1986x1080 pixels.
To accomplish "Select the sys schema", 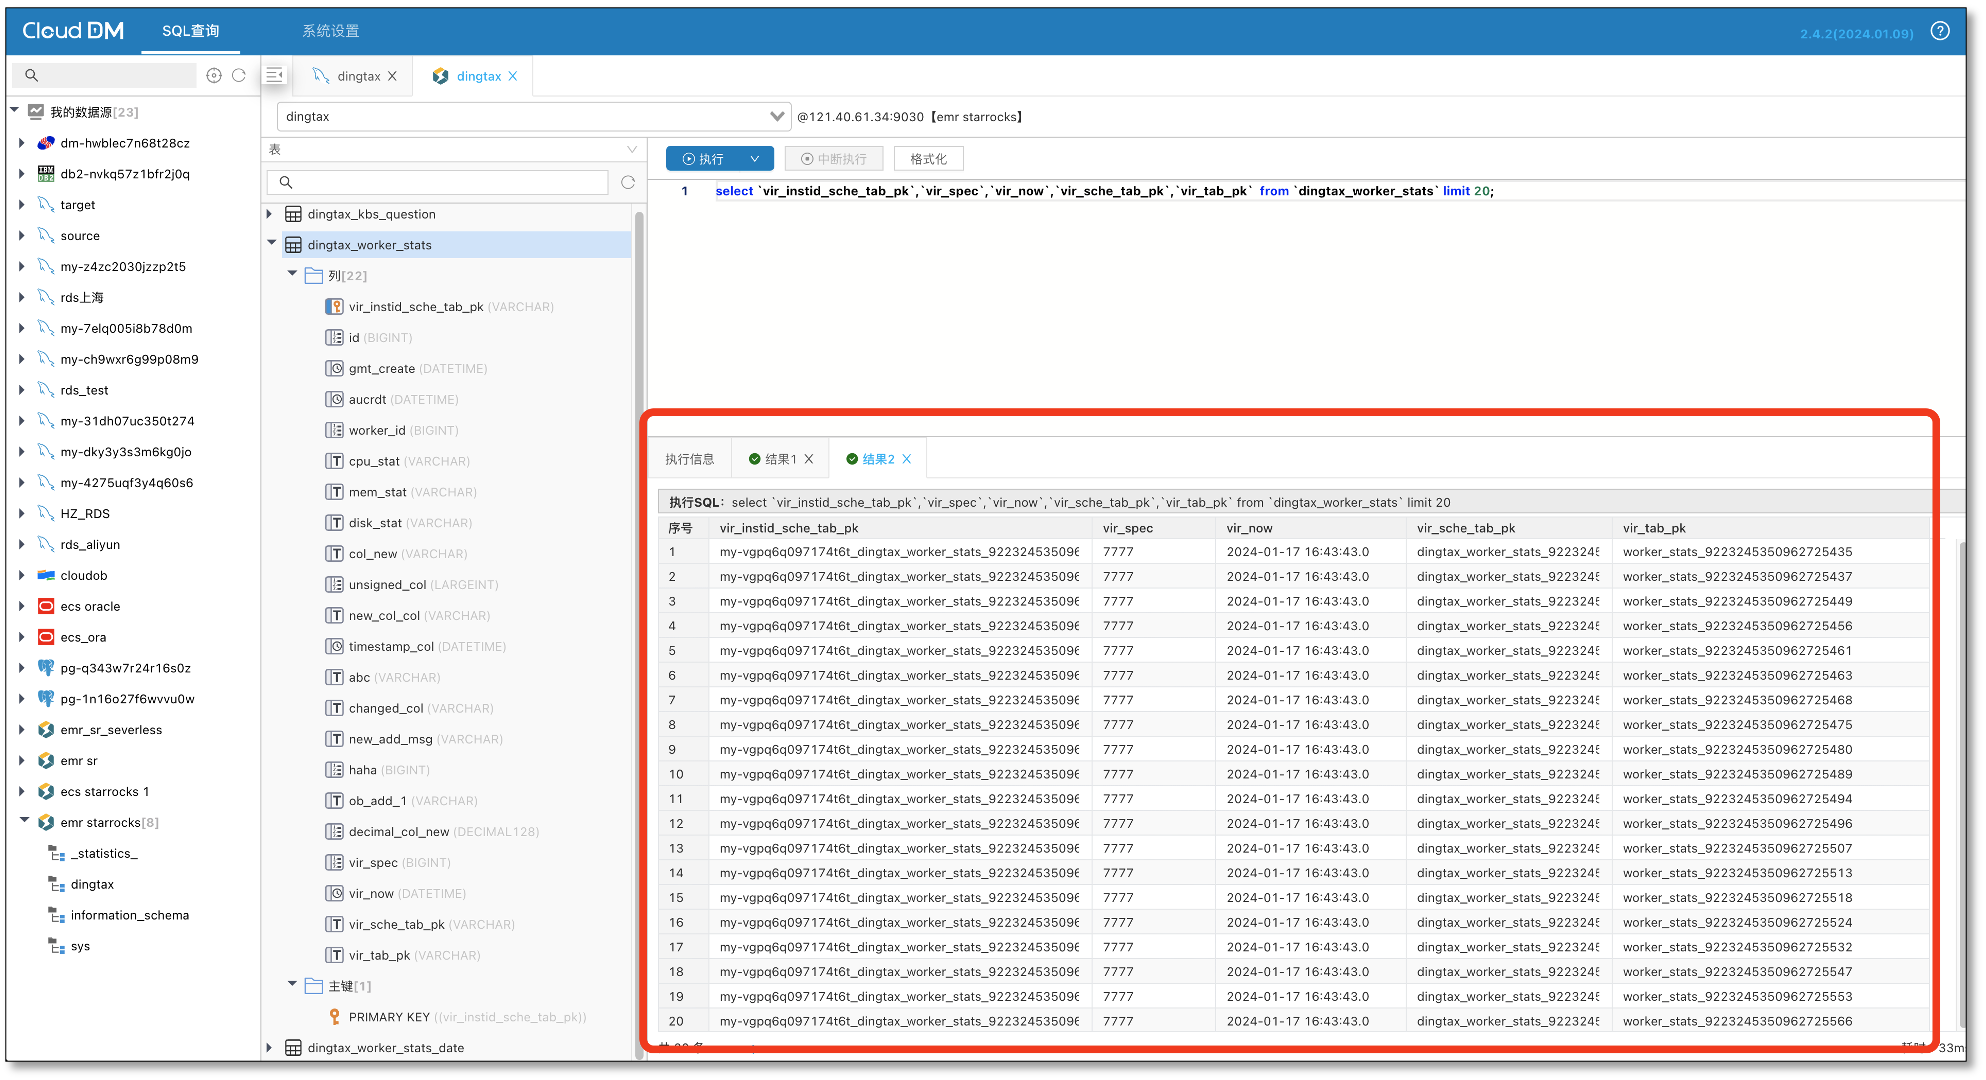I will pos(81,946).
